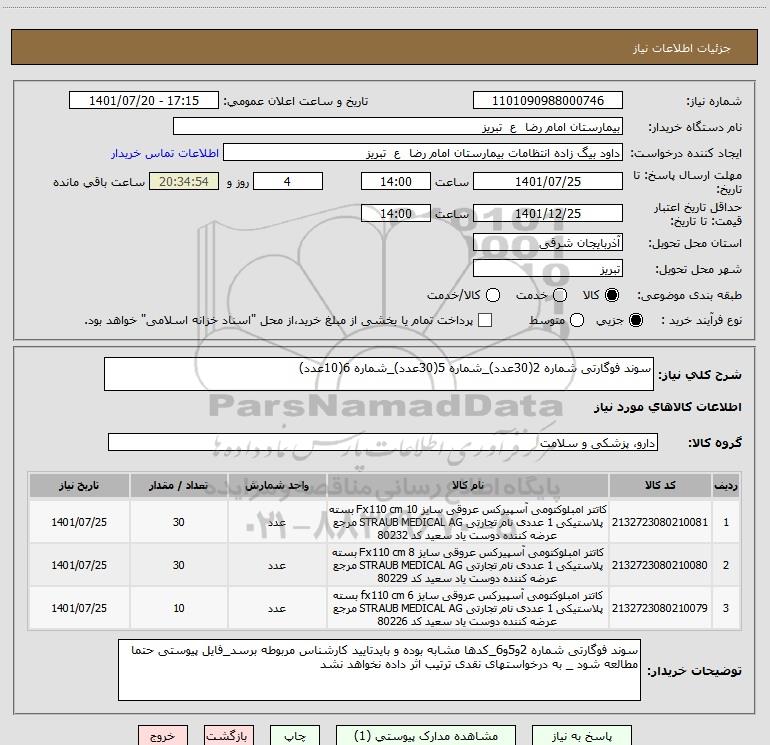Viewport: 770px width, 745px height.
Task: Click the 14:00 response deadline time field
Action: click(396, 181)
